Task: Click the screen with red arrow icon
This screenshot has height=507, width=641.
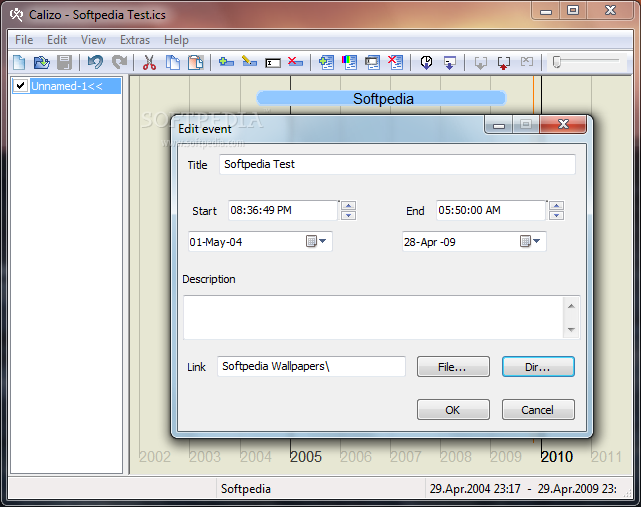Action: click(x=504, y=63)
